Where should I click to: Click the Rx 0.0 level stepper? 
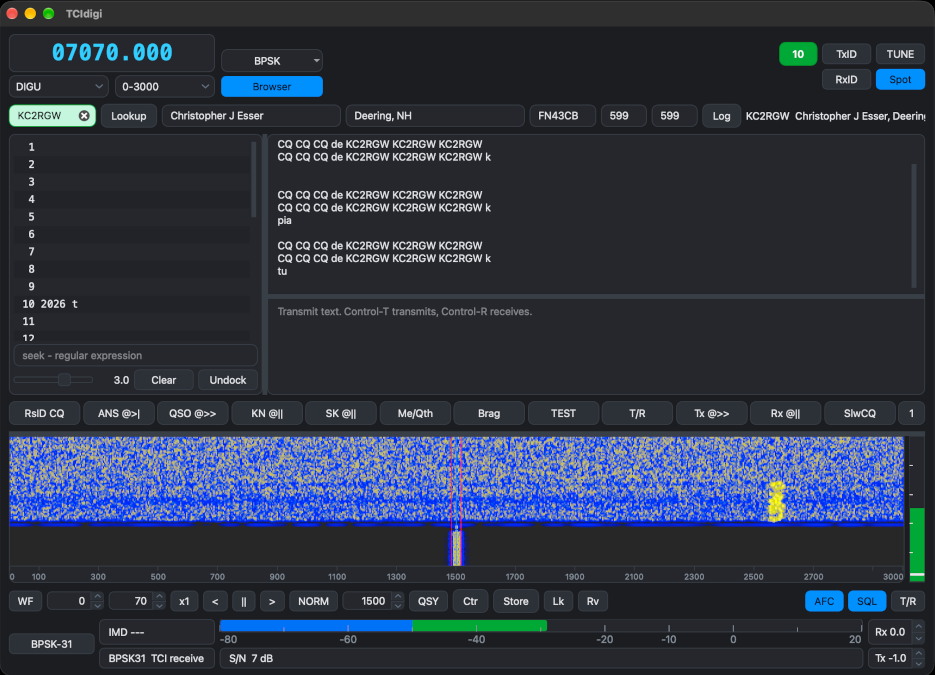pos(896,632)
